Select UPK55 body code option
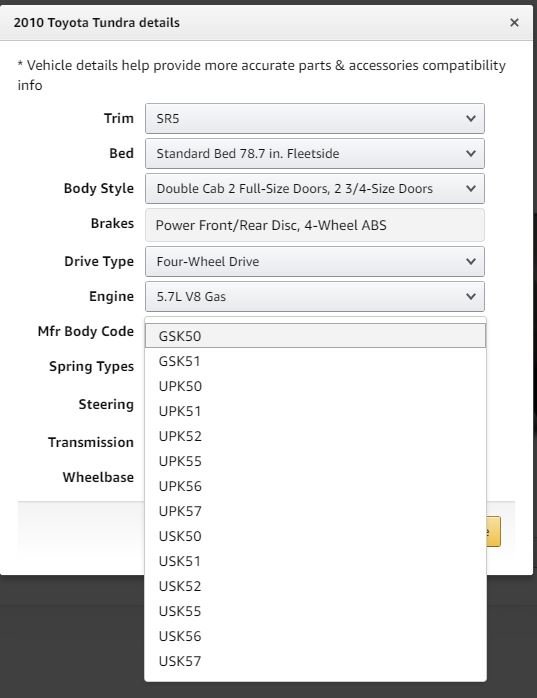Screen dimensions: 537x698 pyautogui.click(x=315, y=461)
